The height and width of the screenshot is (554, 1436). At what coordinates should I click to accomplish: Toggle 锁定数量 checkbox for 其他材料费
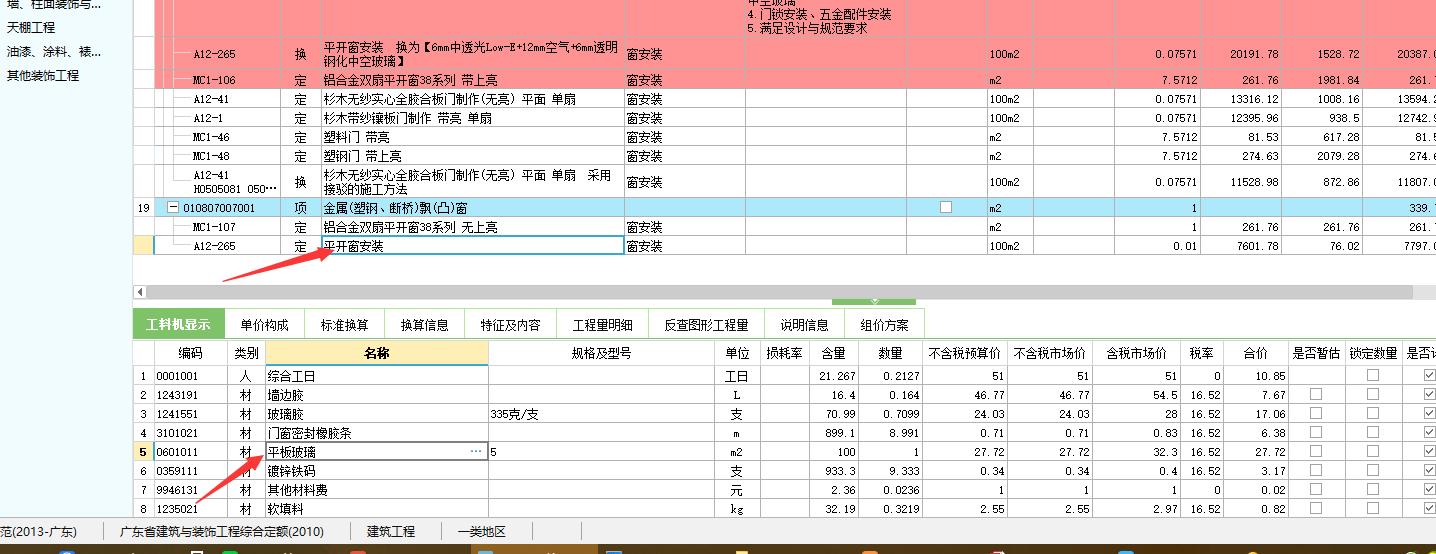coord(1373,490)
